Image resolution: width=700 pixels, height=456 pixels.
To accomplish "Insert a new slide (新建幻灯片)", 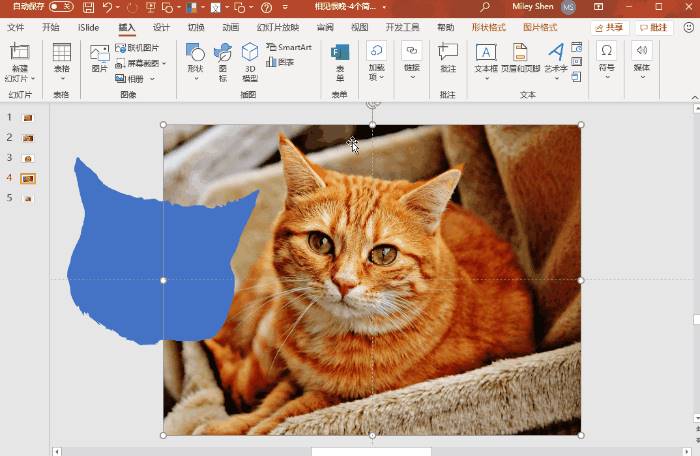I will coord(19,62).
